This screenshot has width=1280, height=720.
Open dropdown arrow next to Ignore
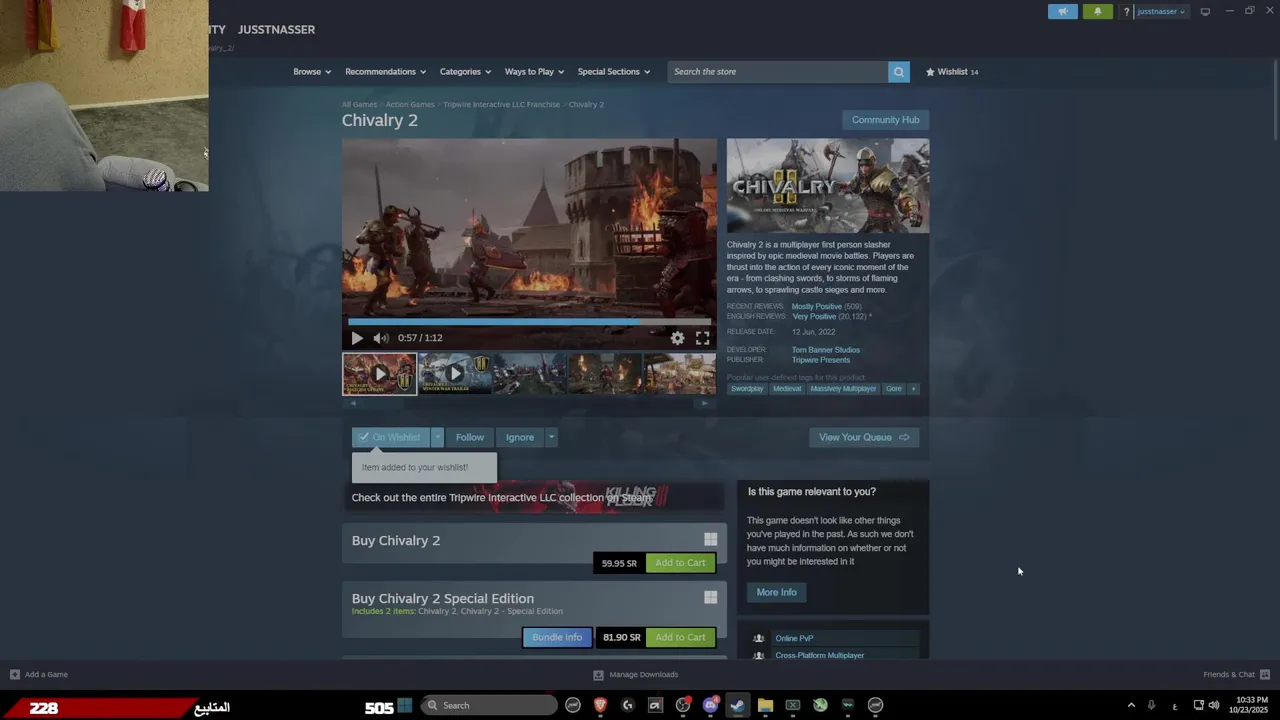pos(551,437)
